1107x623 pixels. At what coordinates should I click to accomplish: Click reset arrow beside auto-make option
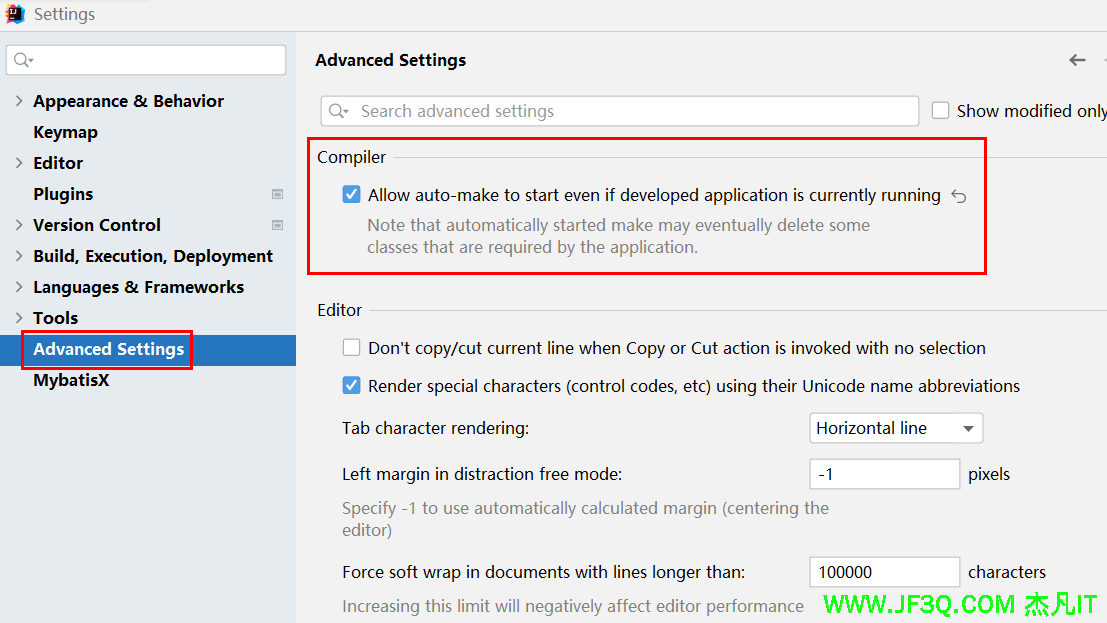tap(958, 196)
